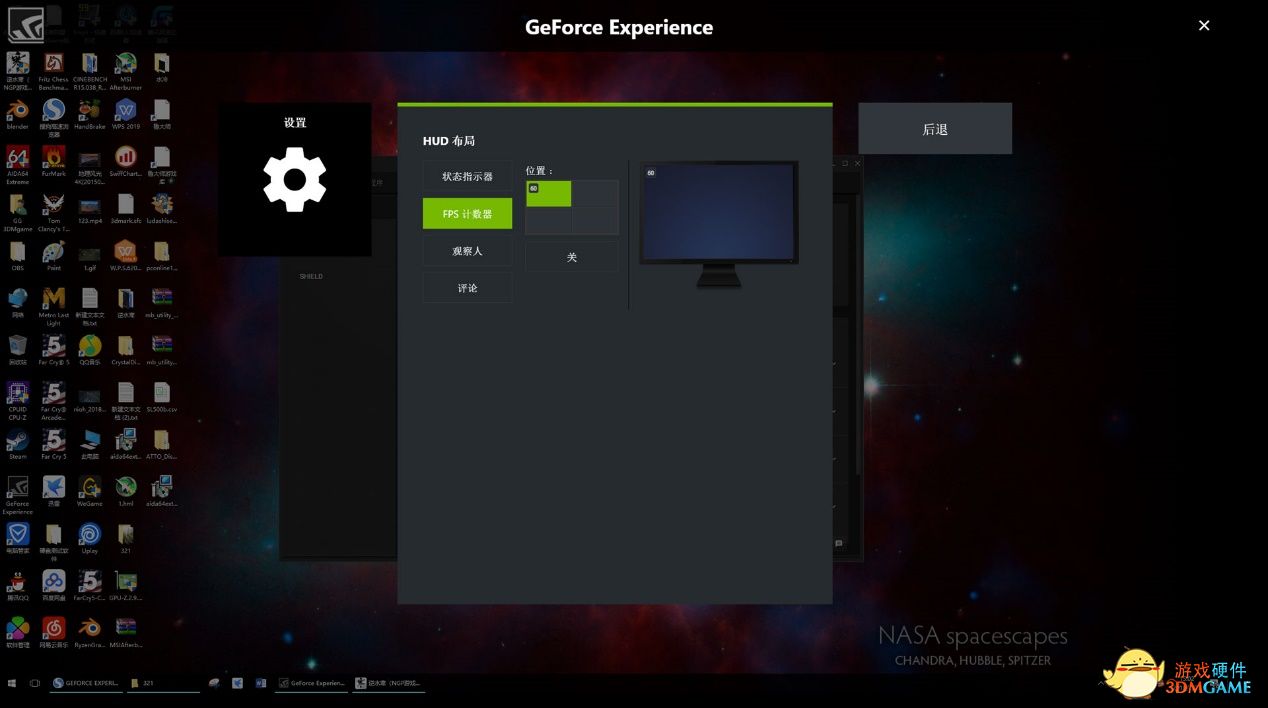The height and width of the screenshot is (708, 1268).
Task: Open Task View in the taskbar
Action: click(35, 683)
